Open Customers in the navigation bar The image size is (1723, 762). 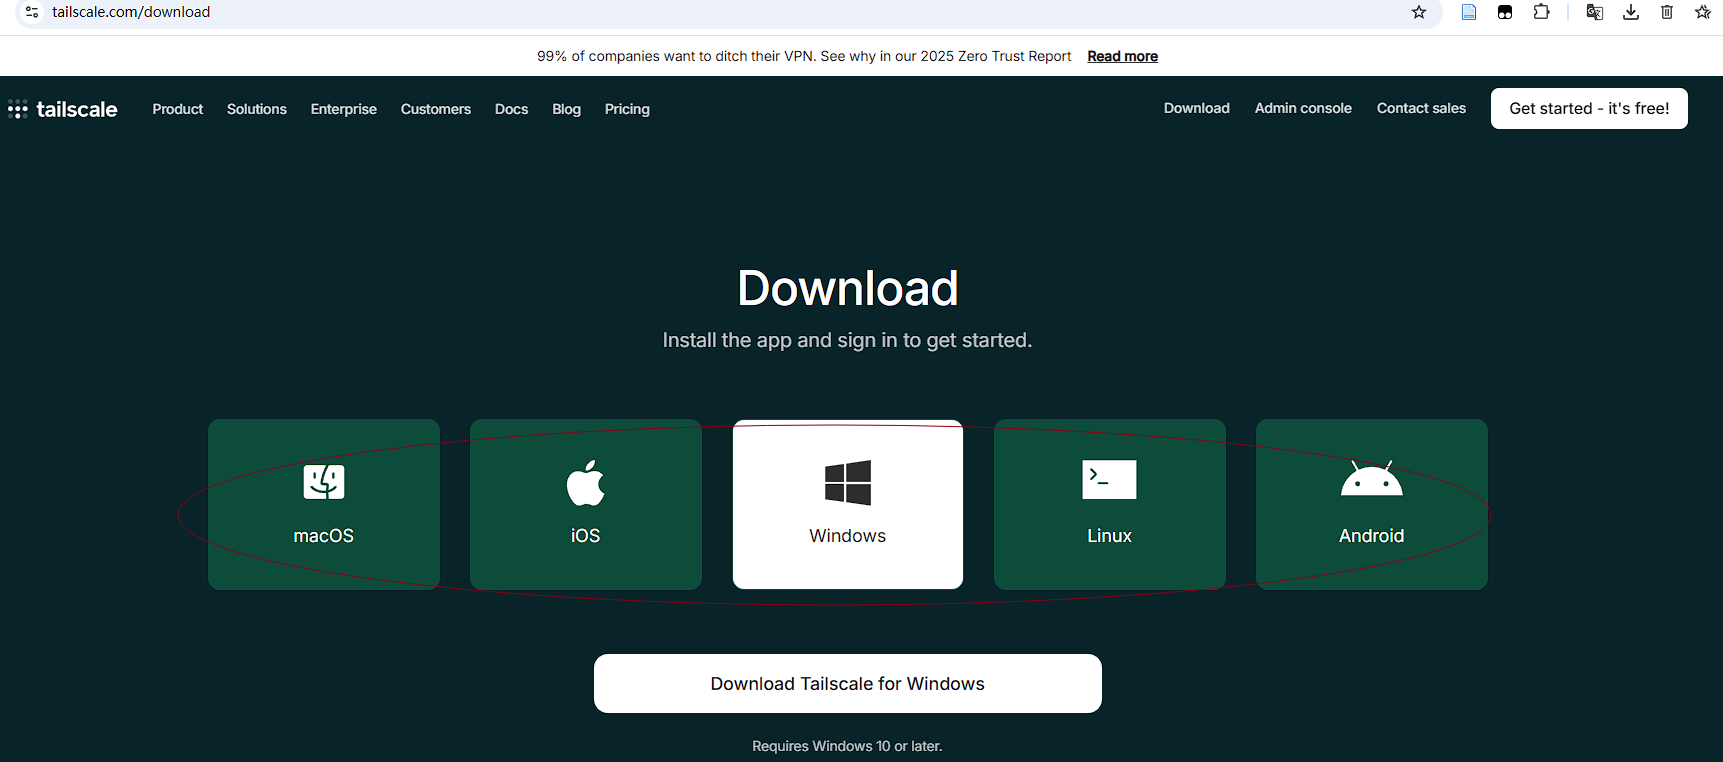click(436, 109)
